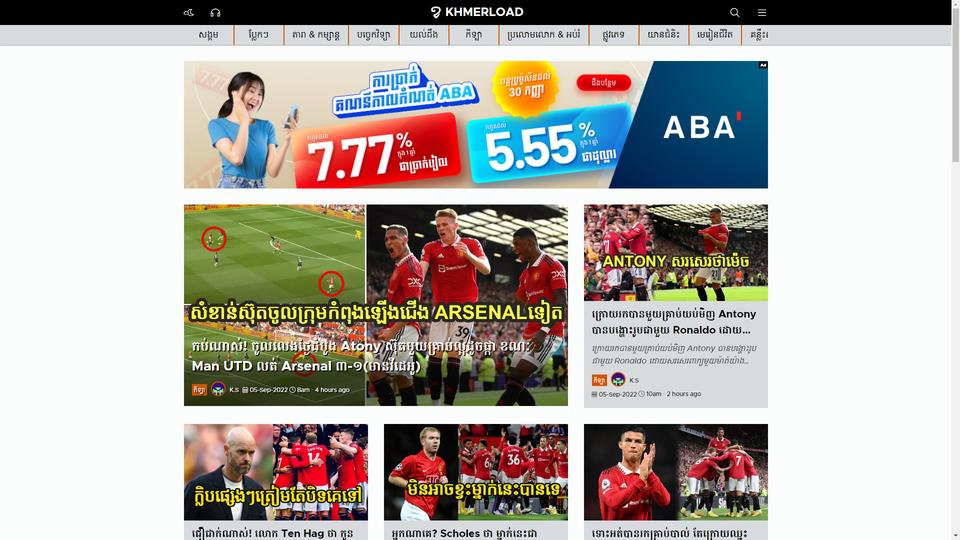This screenshot has height=540, width=960.
Task: Select the យល់ដឹង navigation tab
Action: pos(424,35)
